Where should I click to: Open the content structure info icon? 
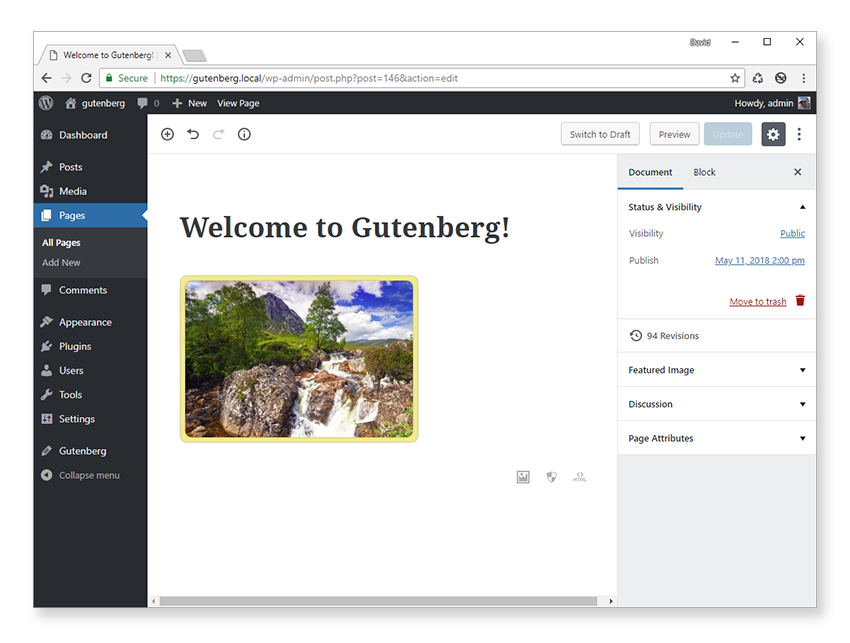tap(244, 134)
